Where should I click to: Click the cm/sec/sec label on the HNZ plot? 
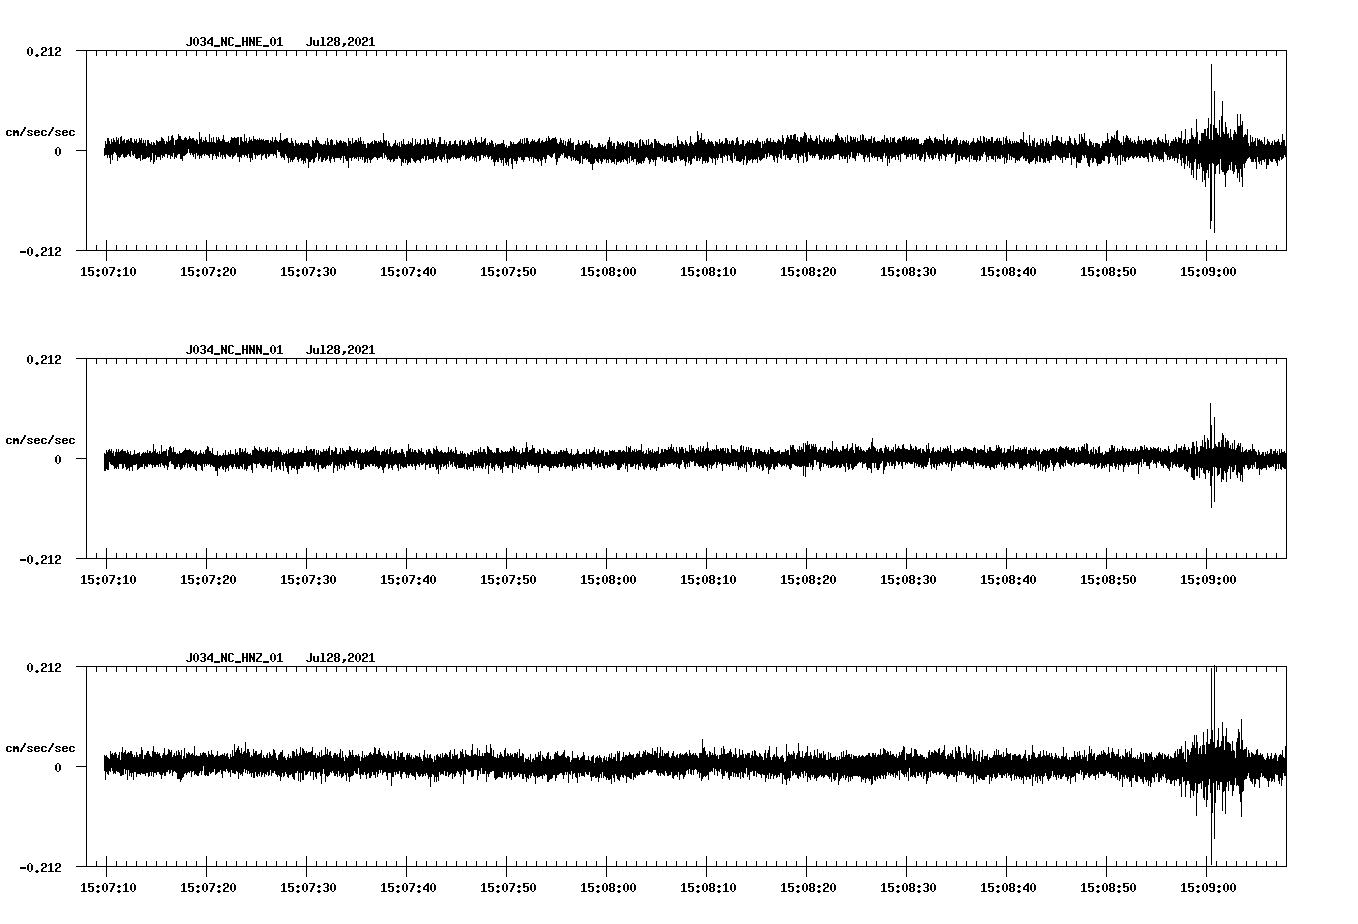[x=41, y=746]
